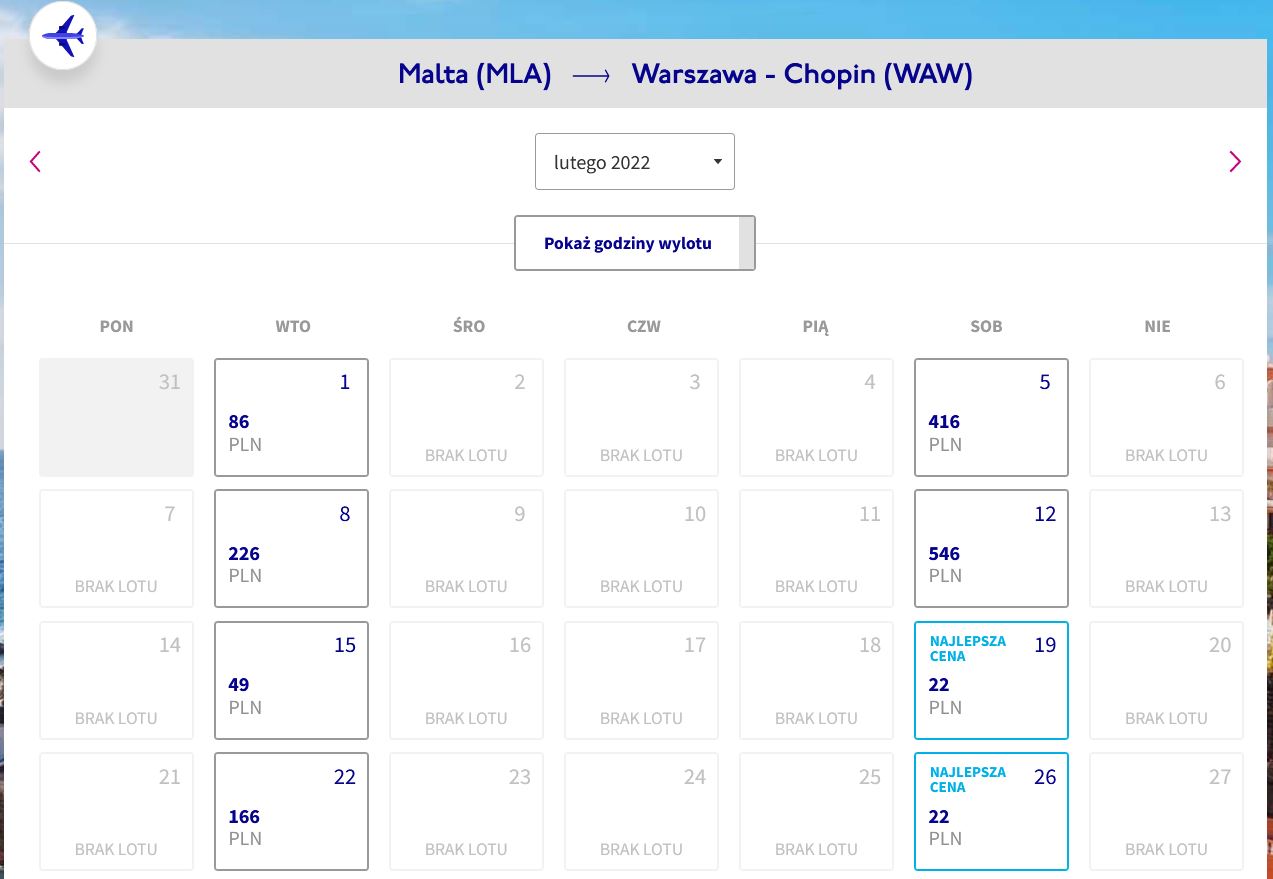Click February 20 no-flight day cell
The height and width of the screenshot is (879, 1273).
point(1166,680)
